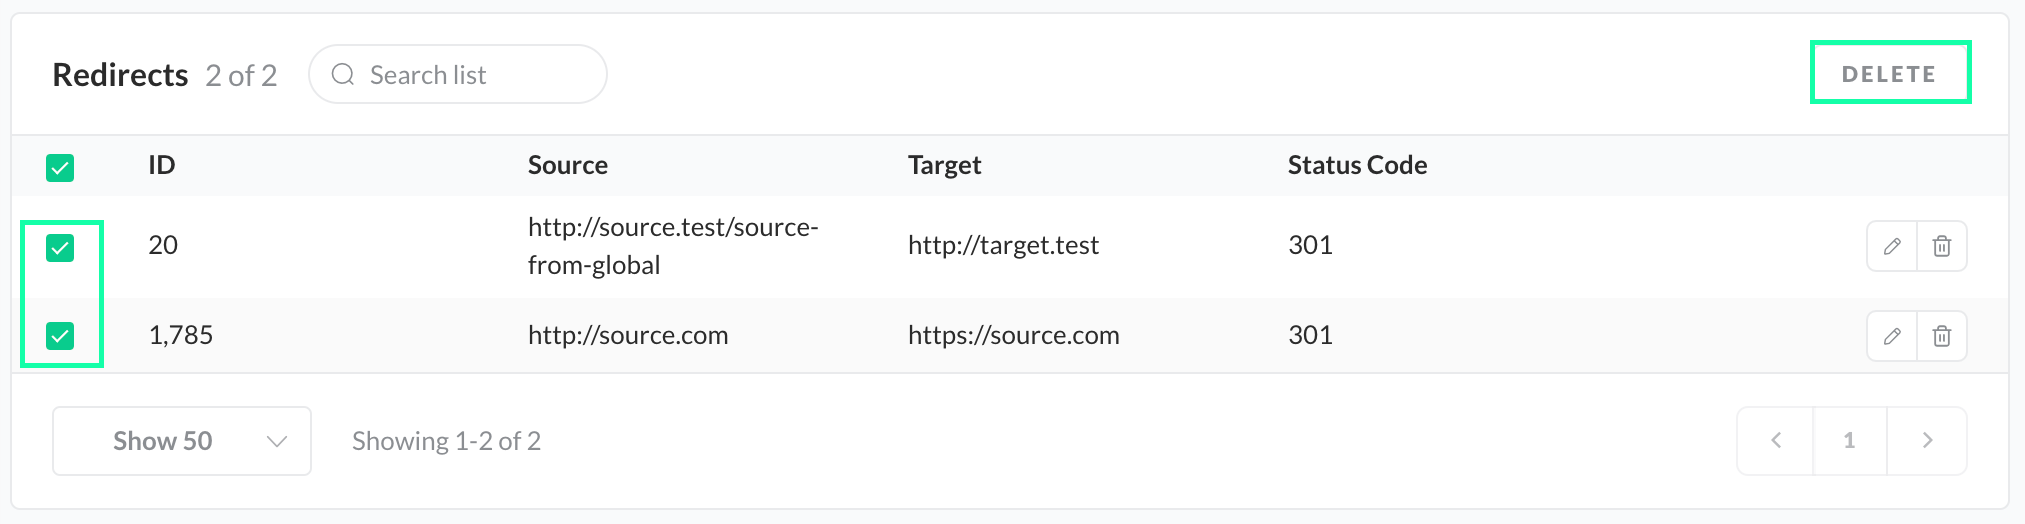Viewport: 2025px width, 524px height.
Task: Click the Status Code column header
Action: 1357,165
